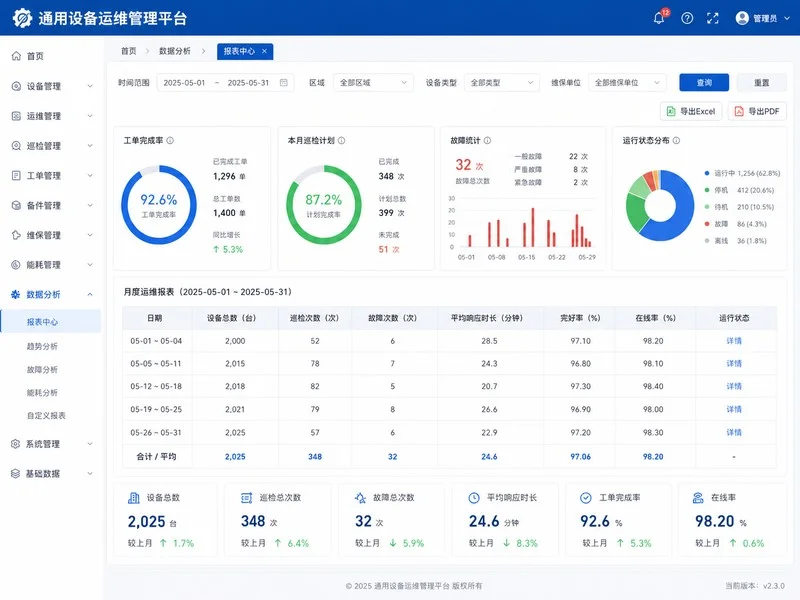Open the help question mark icon
The width and height of the screenshot is (800, 600).
[x=687, y=18]
